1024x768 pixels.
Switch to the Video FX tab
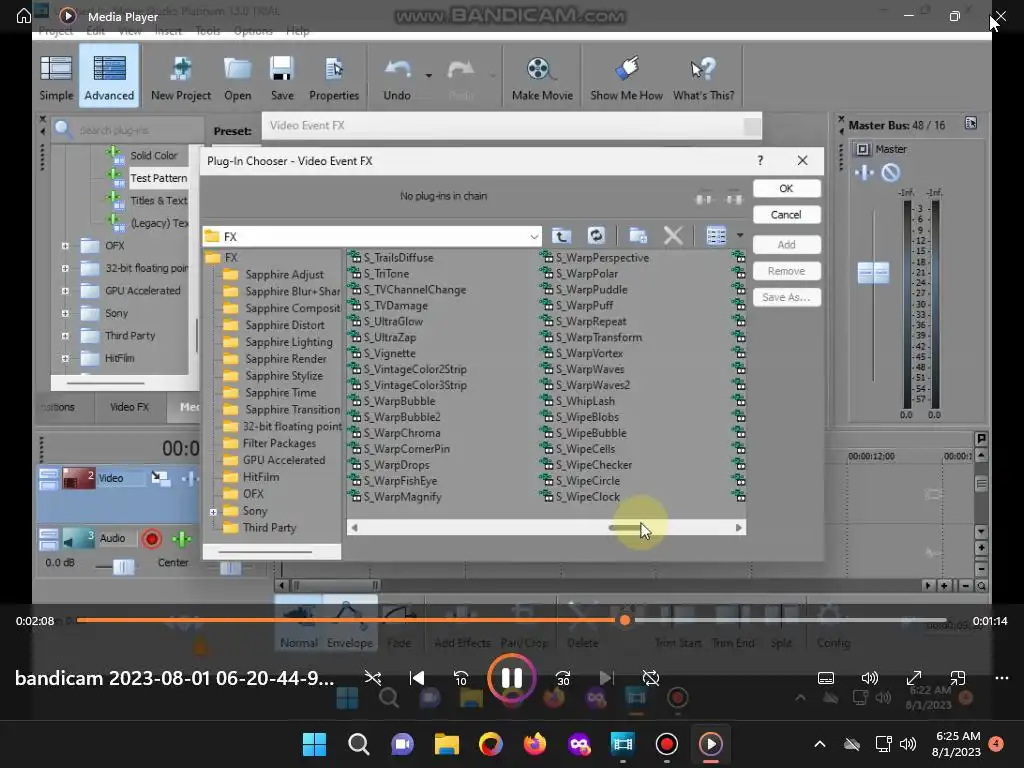point(129,407)
